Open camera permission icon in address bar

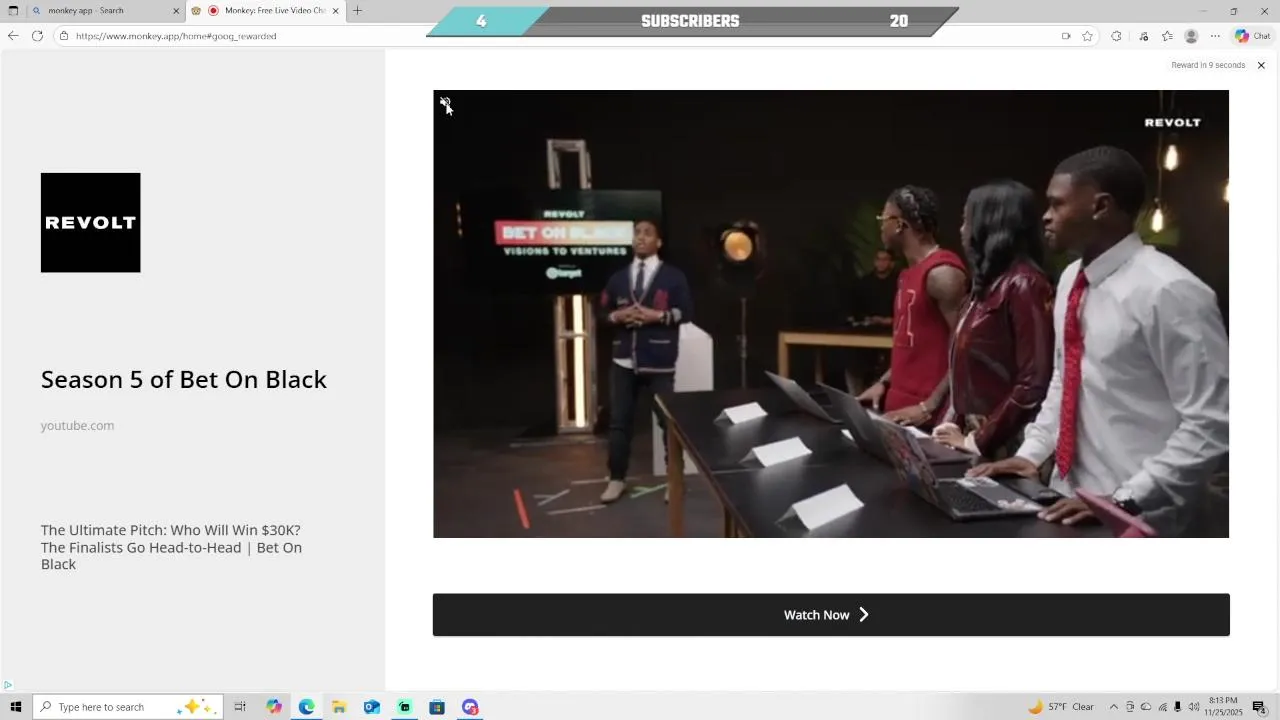(x=1066, y=36)
